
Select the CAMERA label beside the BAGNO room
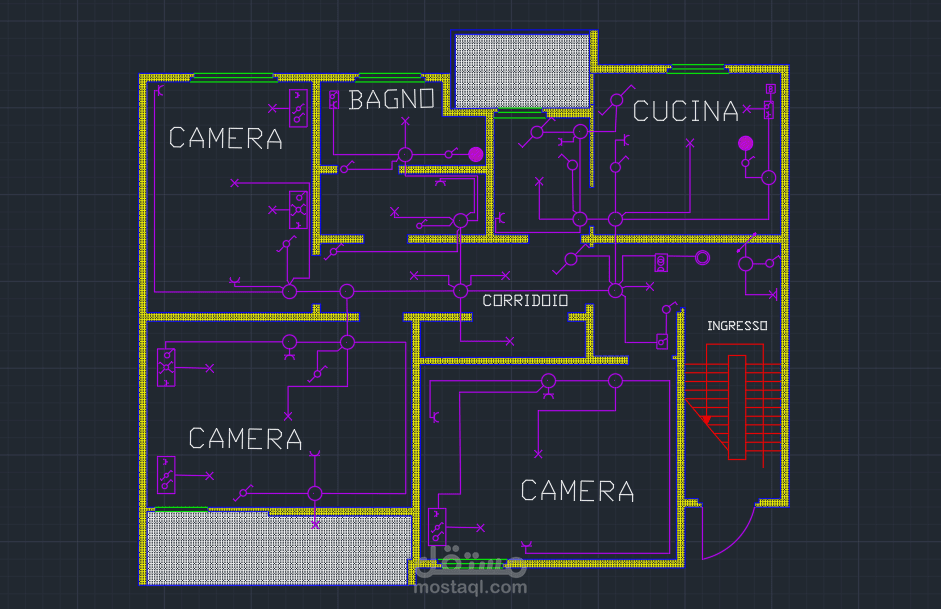(x=226, y=139)
